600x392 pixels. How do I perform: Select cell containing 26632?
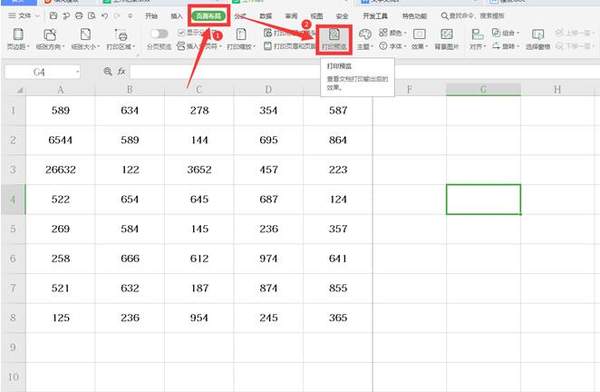[60, 170]
